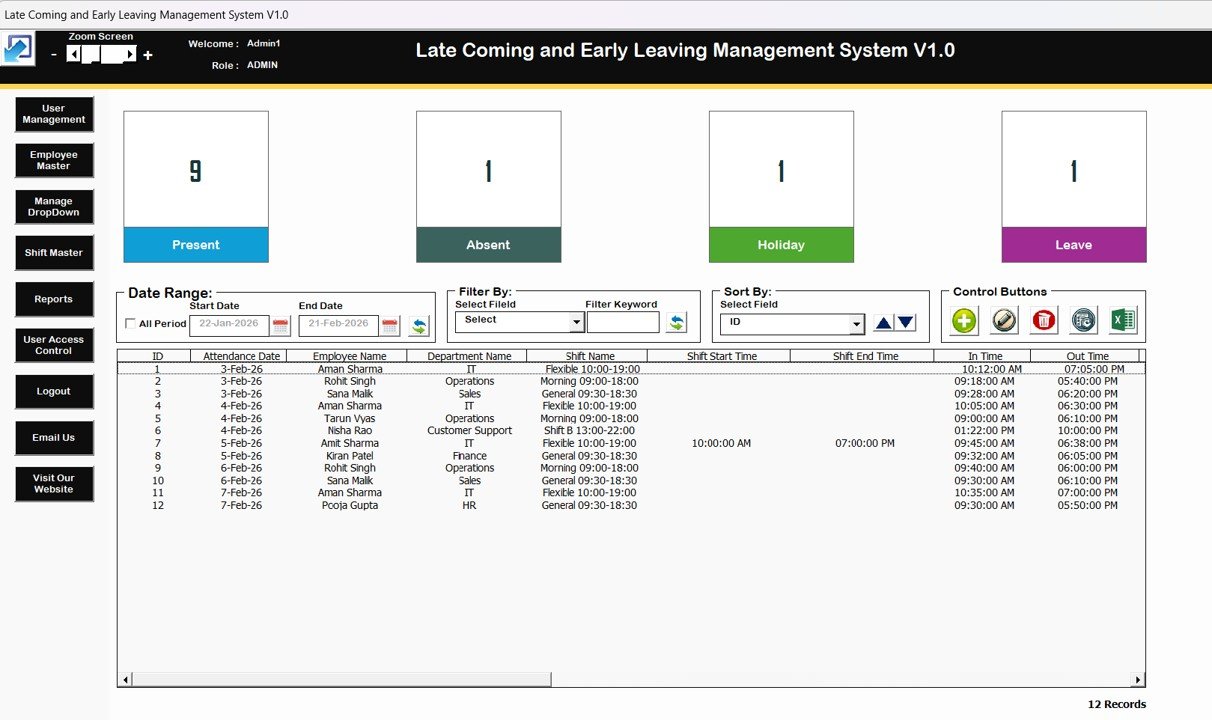Expand the Sort By field dropdown
The image size is (1212, 720).
pyautogui.click(x=856, y=324)
